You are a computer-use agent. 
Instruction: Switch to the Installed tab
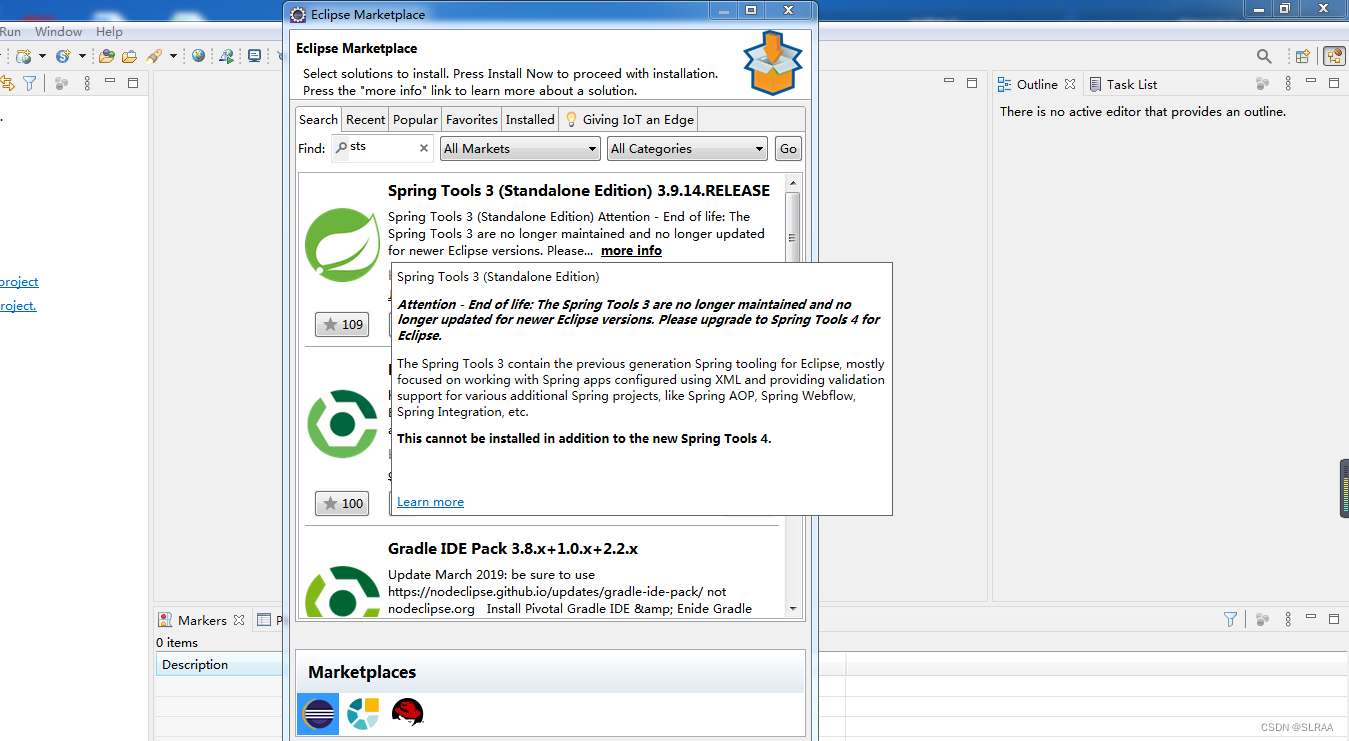point(530,120)
